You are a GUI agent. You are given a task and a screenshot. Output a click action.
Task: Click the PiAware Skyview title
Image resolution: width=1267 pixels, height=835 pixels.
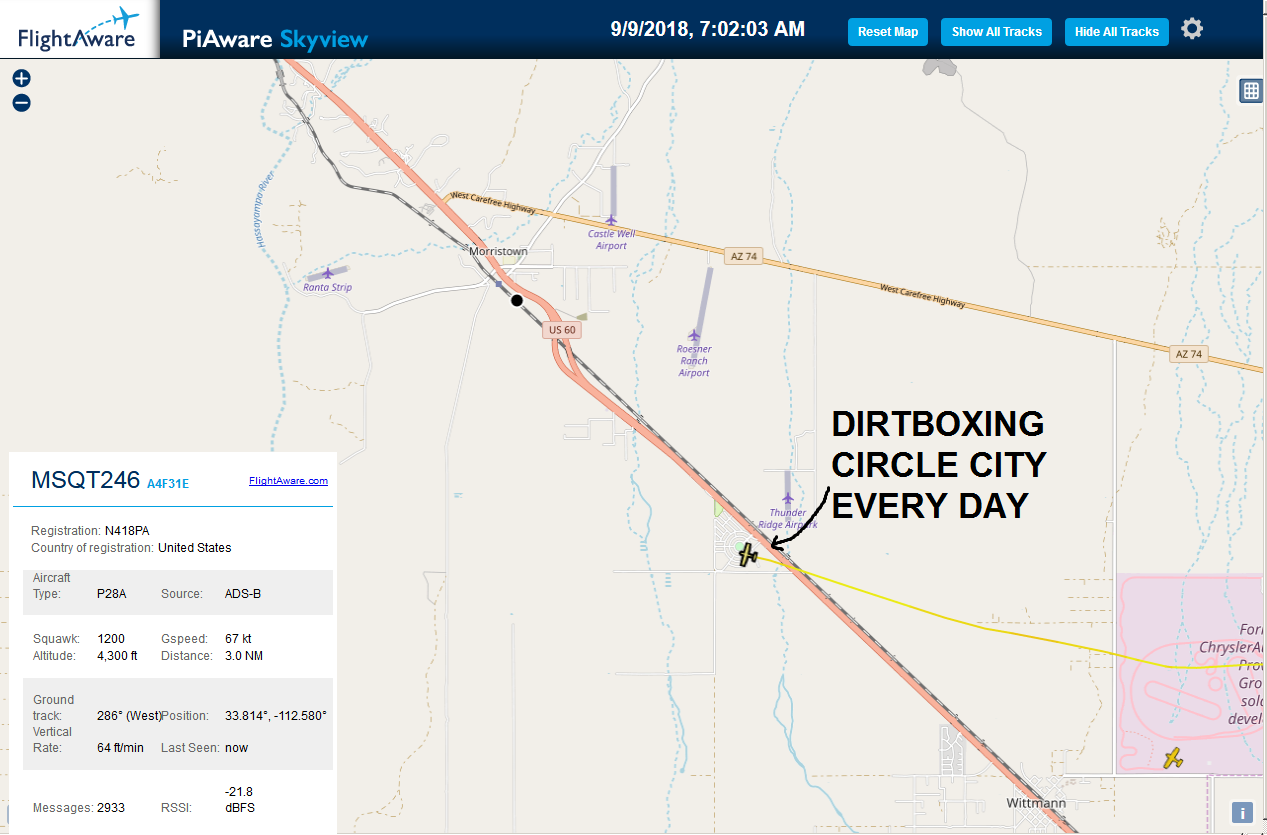[x=275, y=39]
